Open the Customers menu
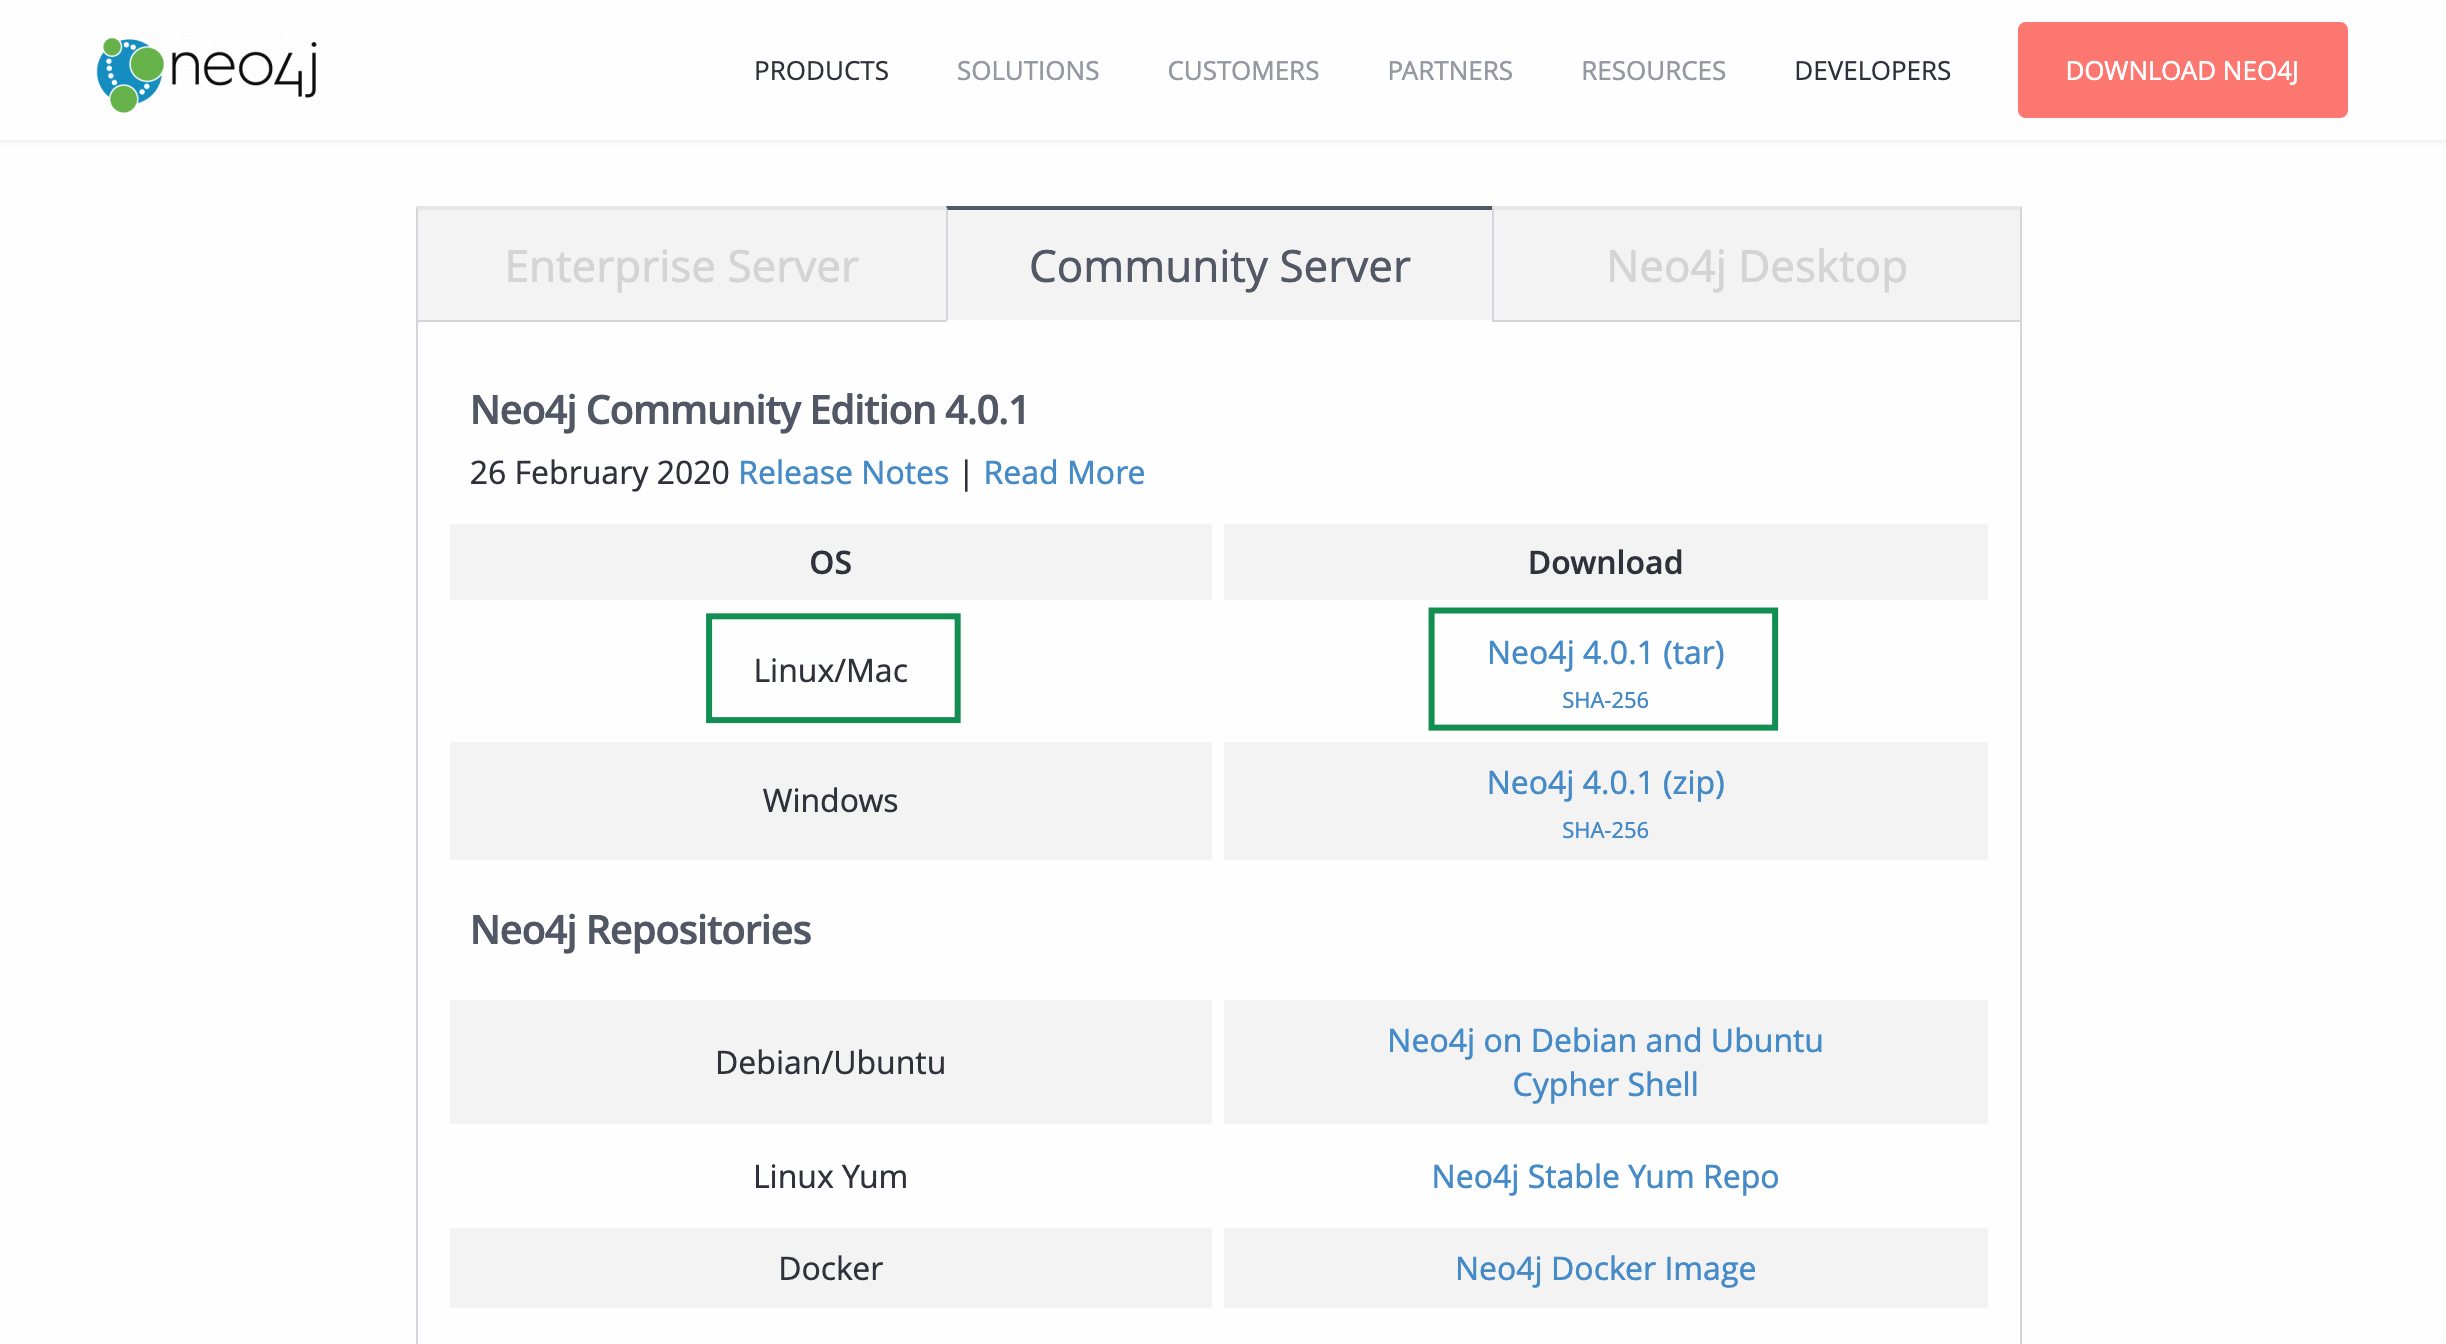This screenshot has height=1344, width=2446. point(1243,71)
